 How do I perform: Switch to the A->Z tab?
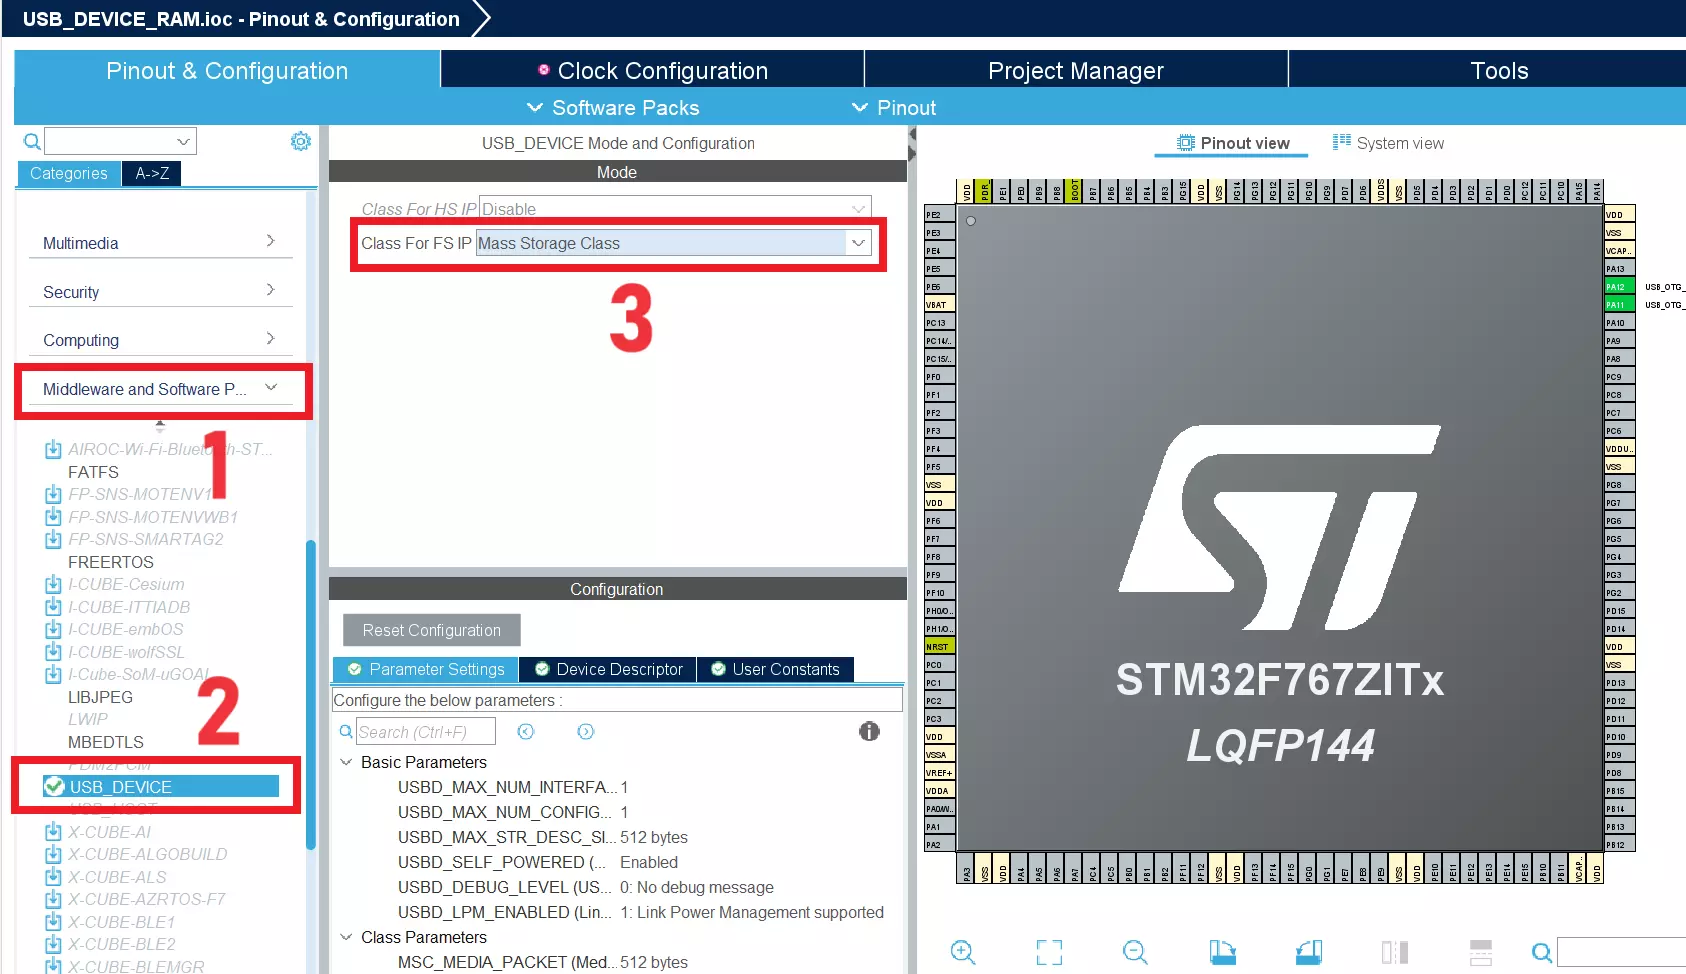point(152,173)
